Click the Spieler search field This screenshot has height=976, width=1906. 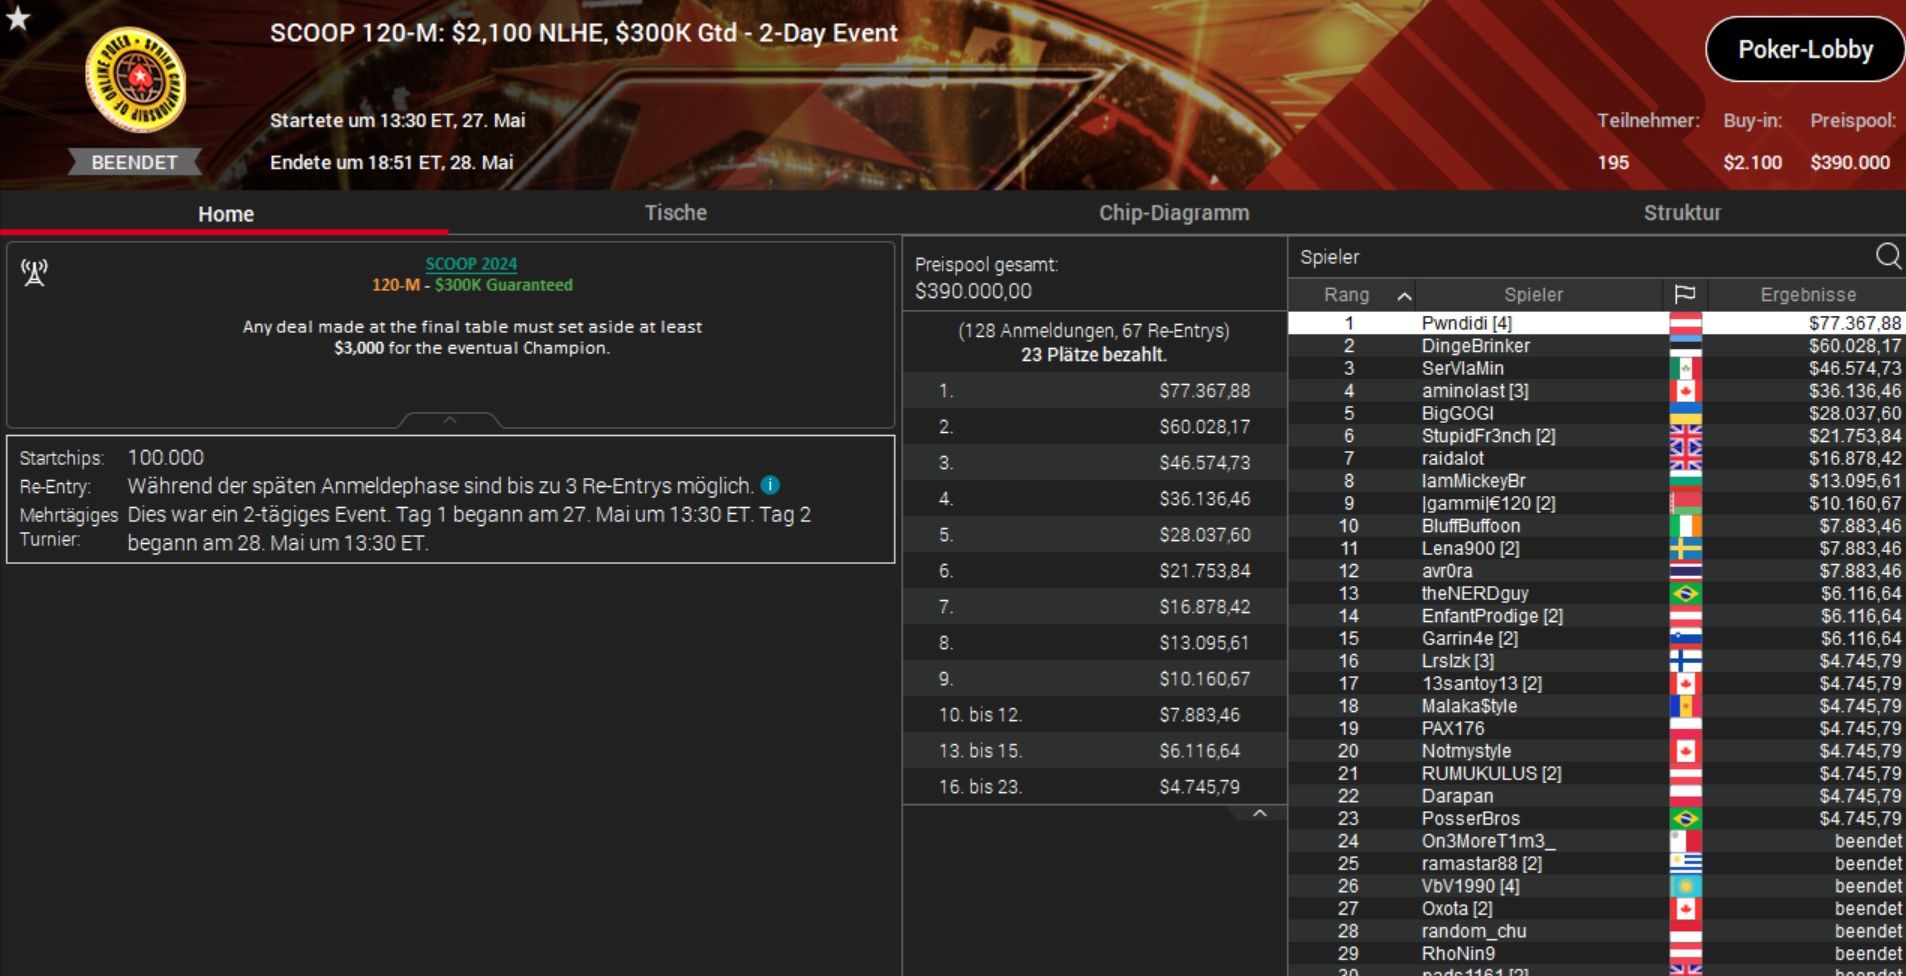click(1580, 257)
